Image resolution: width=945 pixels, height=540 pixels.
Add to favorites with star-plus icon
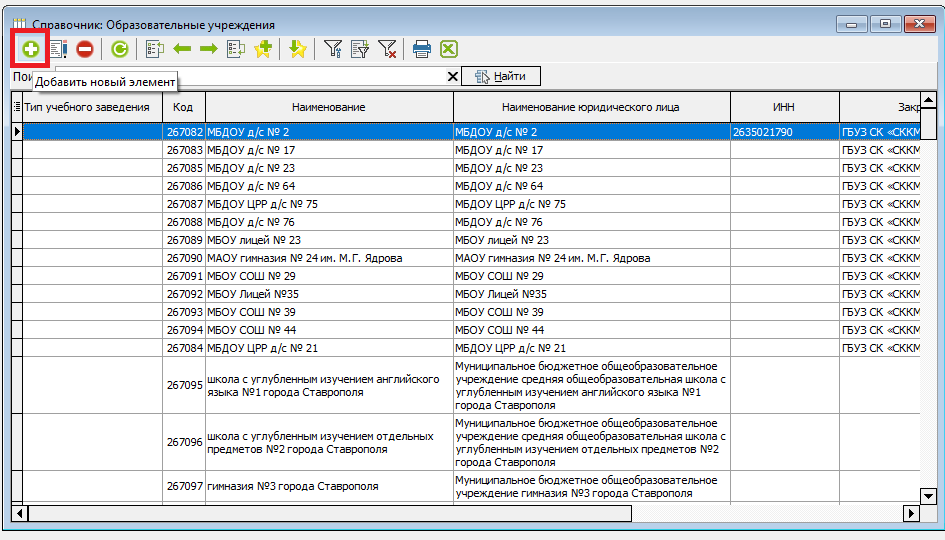coord(263,49)
